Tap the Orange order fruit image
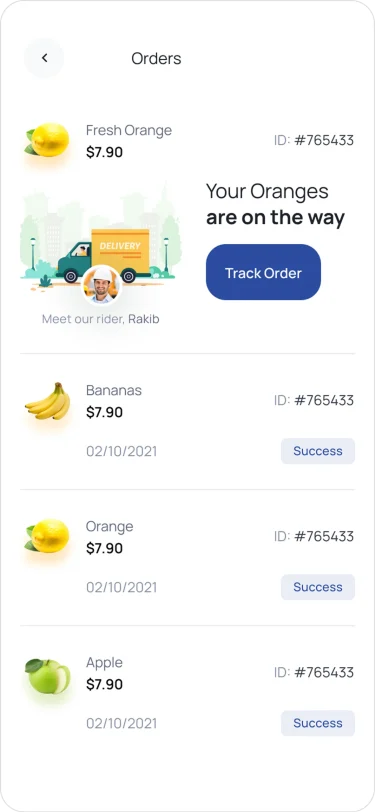This screenshot has width=375, height=812. pyautogui.click(x=47, y=536)
